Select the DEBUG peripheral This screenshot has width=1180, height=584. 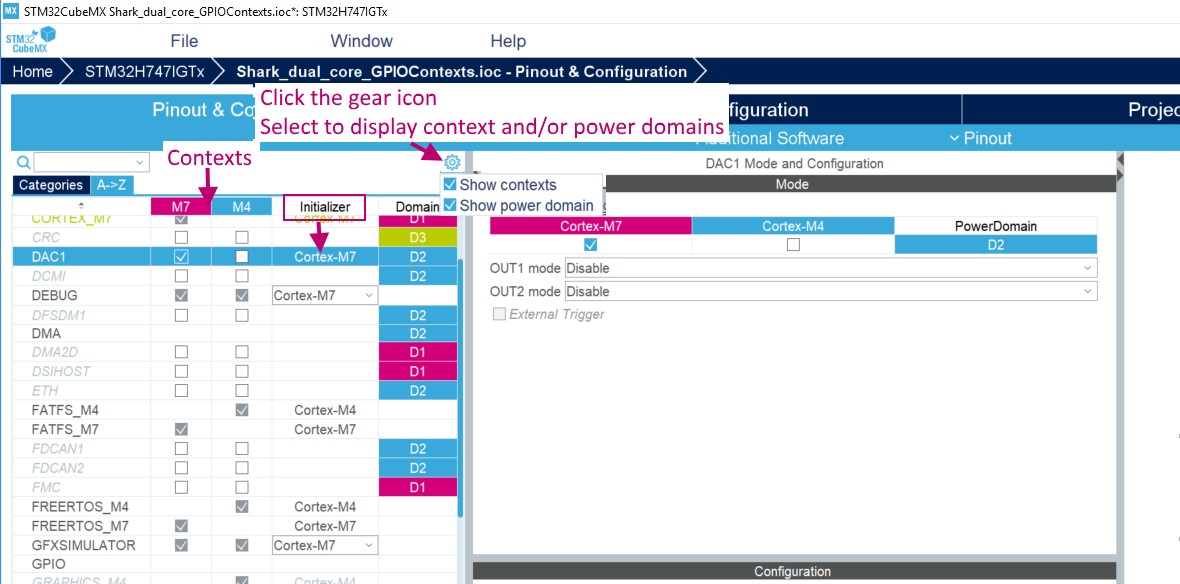click(54, 295)
